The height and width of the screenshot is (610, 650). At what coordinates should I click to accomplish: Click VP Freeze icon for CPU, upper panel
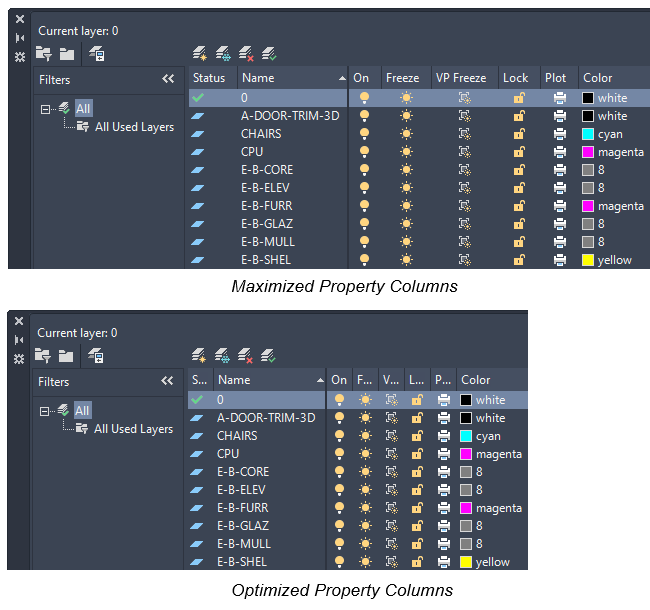pos(465,152)
